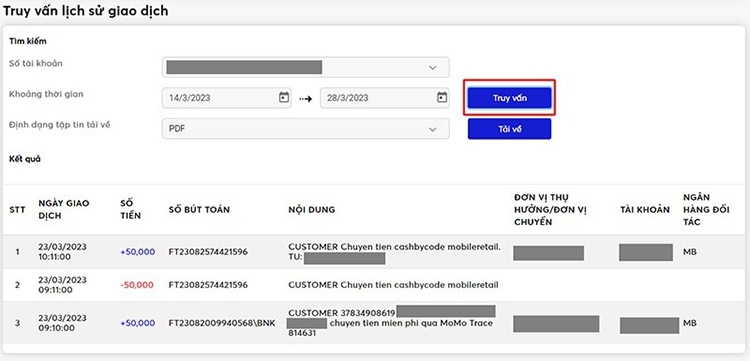Open the start date calendar icon
Image resolution: width=750 pixels, height=361 pixels.
(284, 98)
